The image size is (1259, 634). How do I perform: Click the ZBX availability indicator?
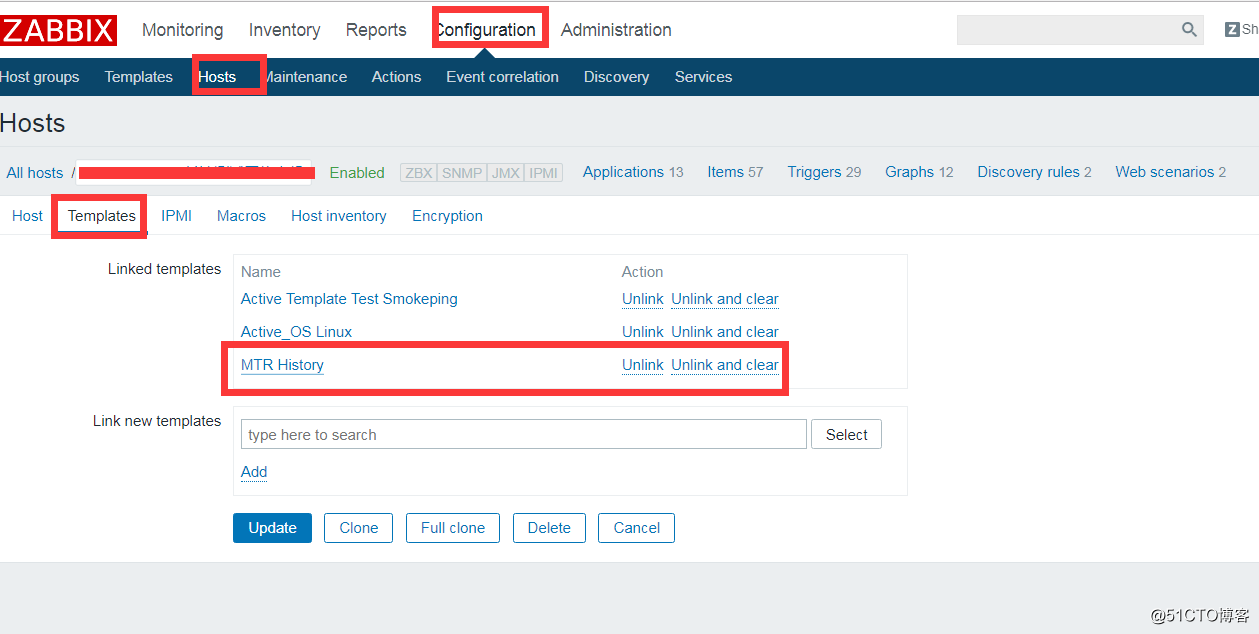[x=419, y=173]
